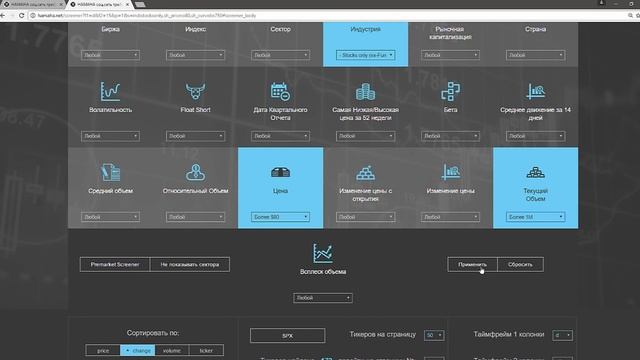
Task: Click the Текущий Объем icon
Action: point(536,172)
